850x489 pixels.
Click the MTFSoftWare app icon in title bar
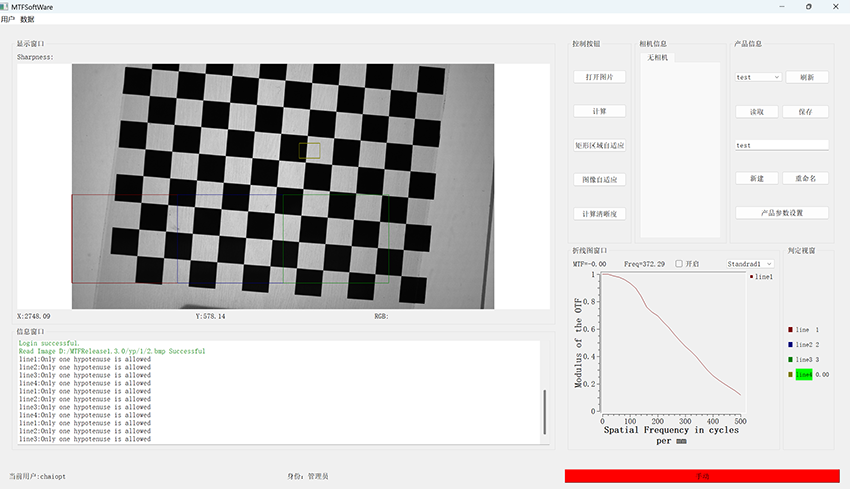click(x=6, y=6)
